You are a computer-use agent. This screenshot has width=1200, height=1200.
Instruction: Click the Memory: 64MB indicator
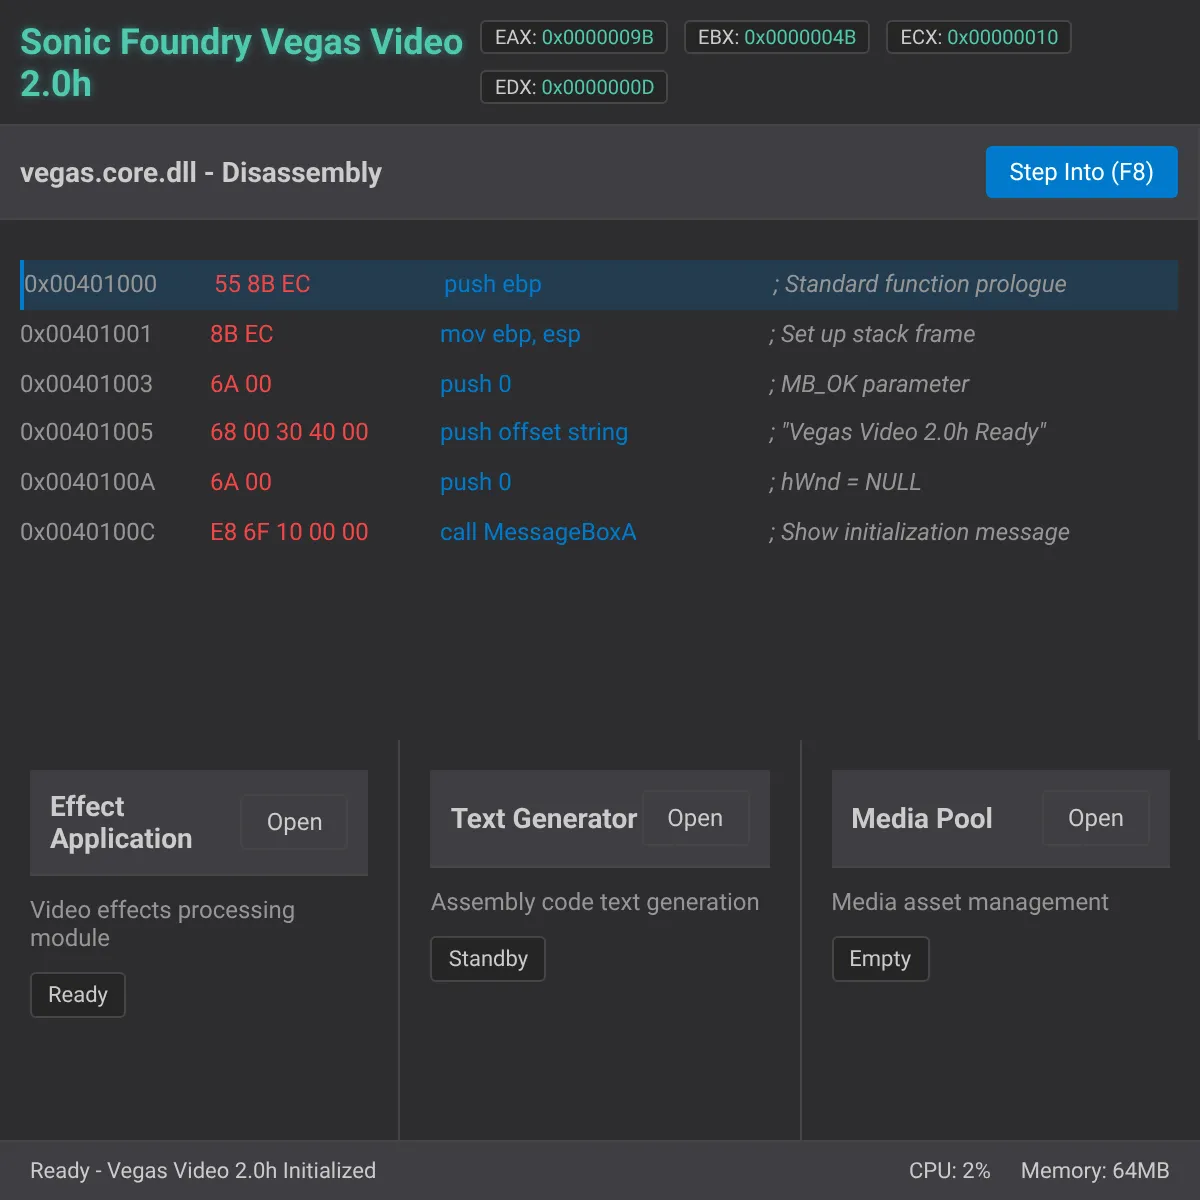tap(1095, 1171)
